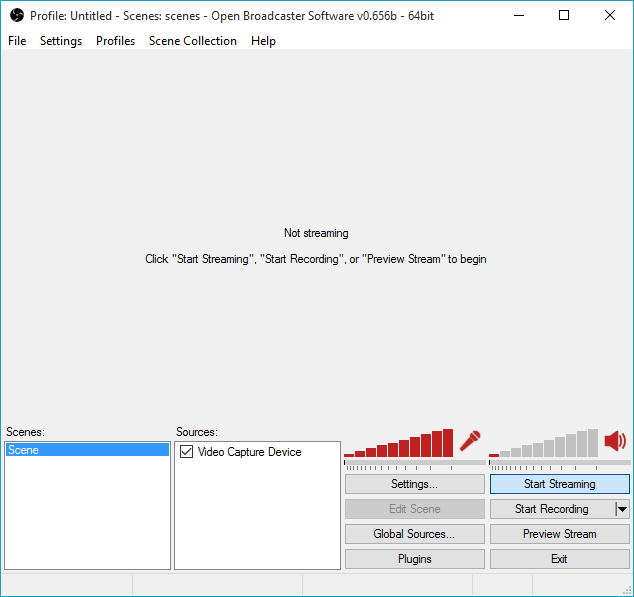
Task: Mute the microphone using the red mic icon
Action: [470, 441]
